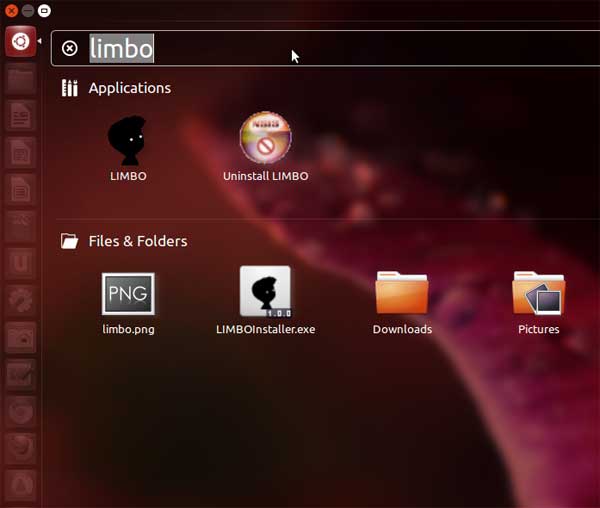This screenshot has width=600, height=508.
Task: Click the Ubuntu Dash home launcher button
Action: (21, 41)
